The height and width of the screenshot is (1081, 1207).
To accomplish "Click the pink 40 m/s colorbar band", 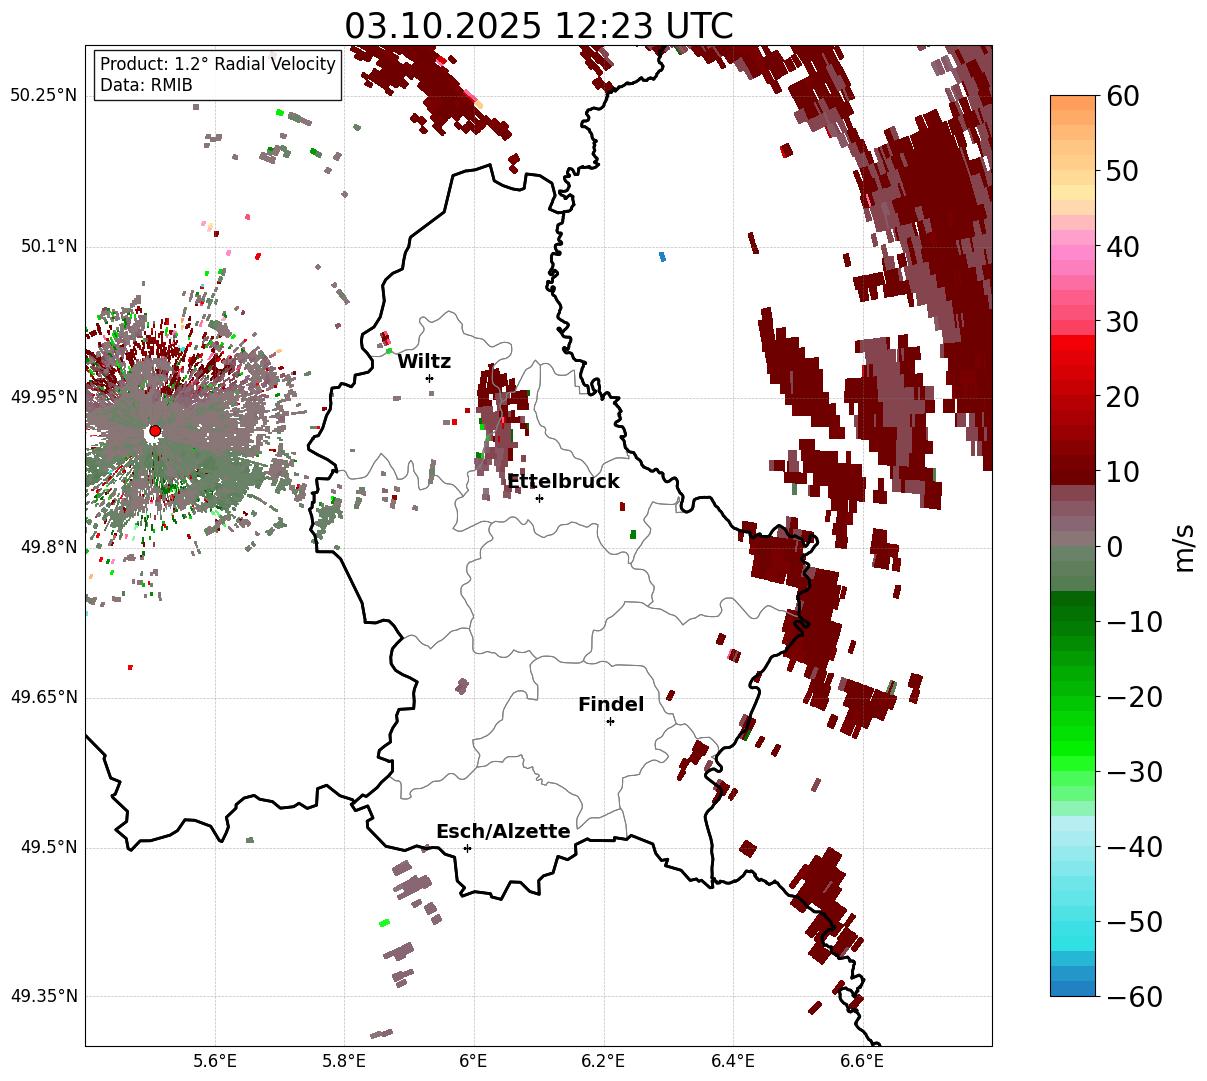I will pos(1073,247).
